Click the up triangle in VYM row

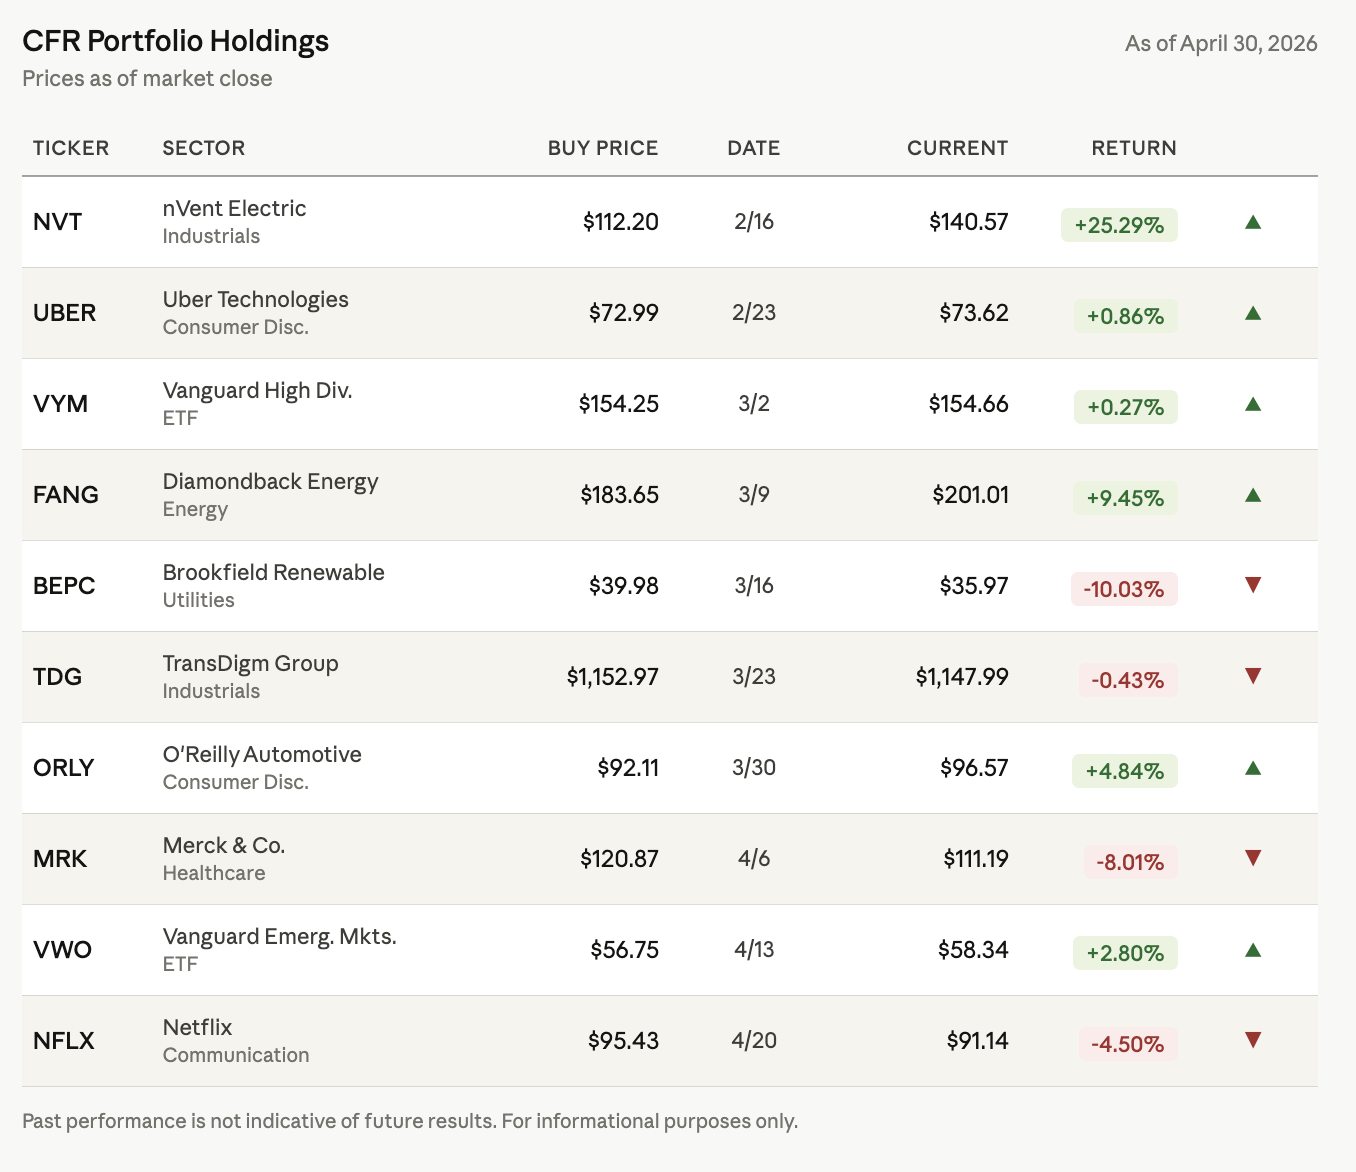coord(1253,404)
